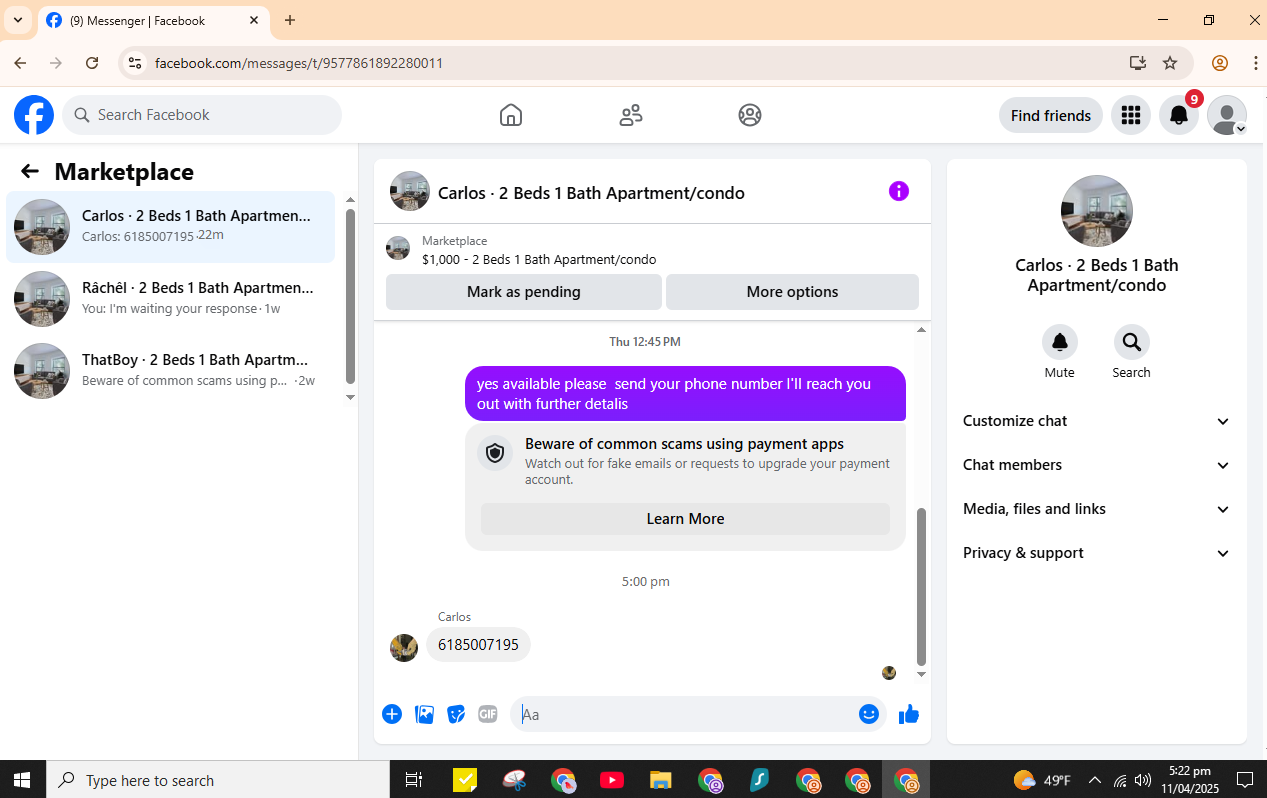Open Chrome three-dot menu
Image resolution: width=1267 pixels, height=798 pixels.
tap(1255, 63)
